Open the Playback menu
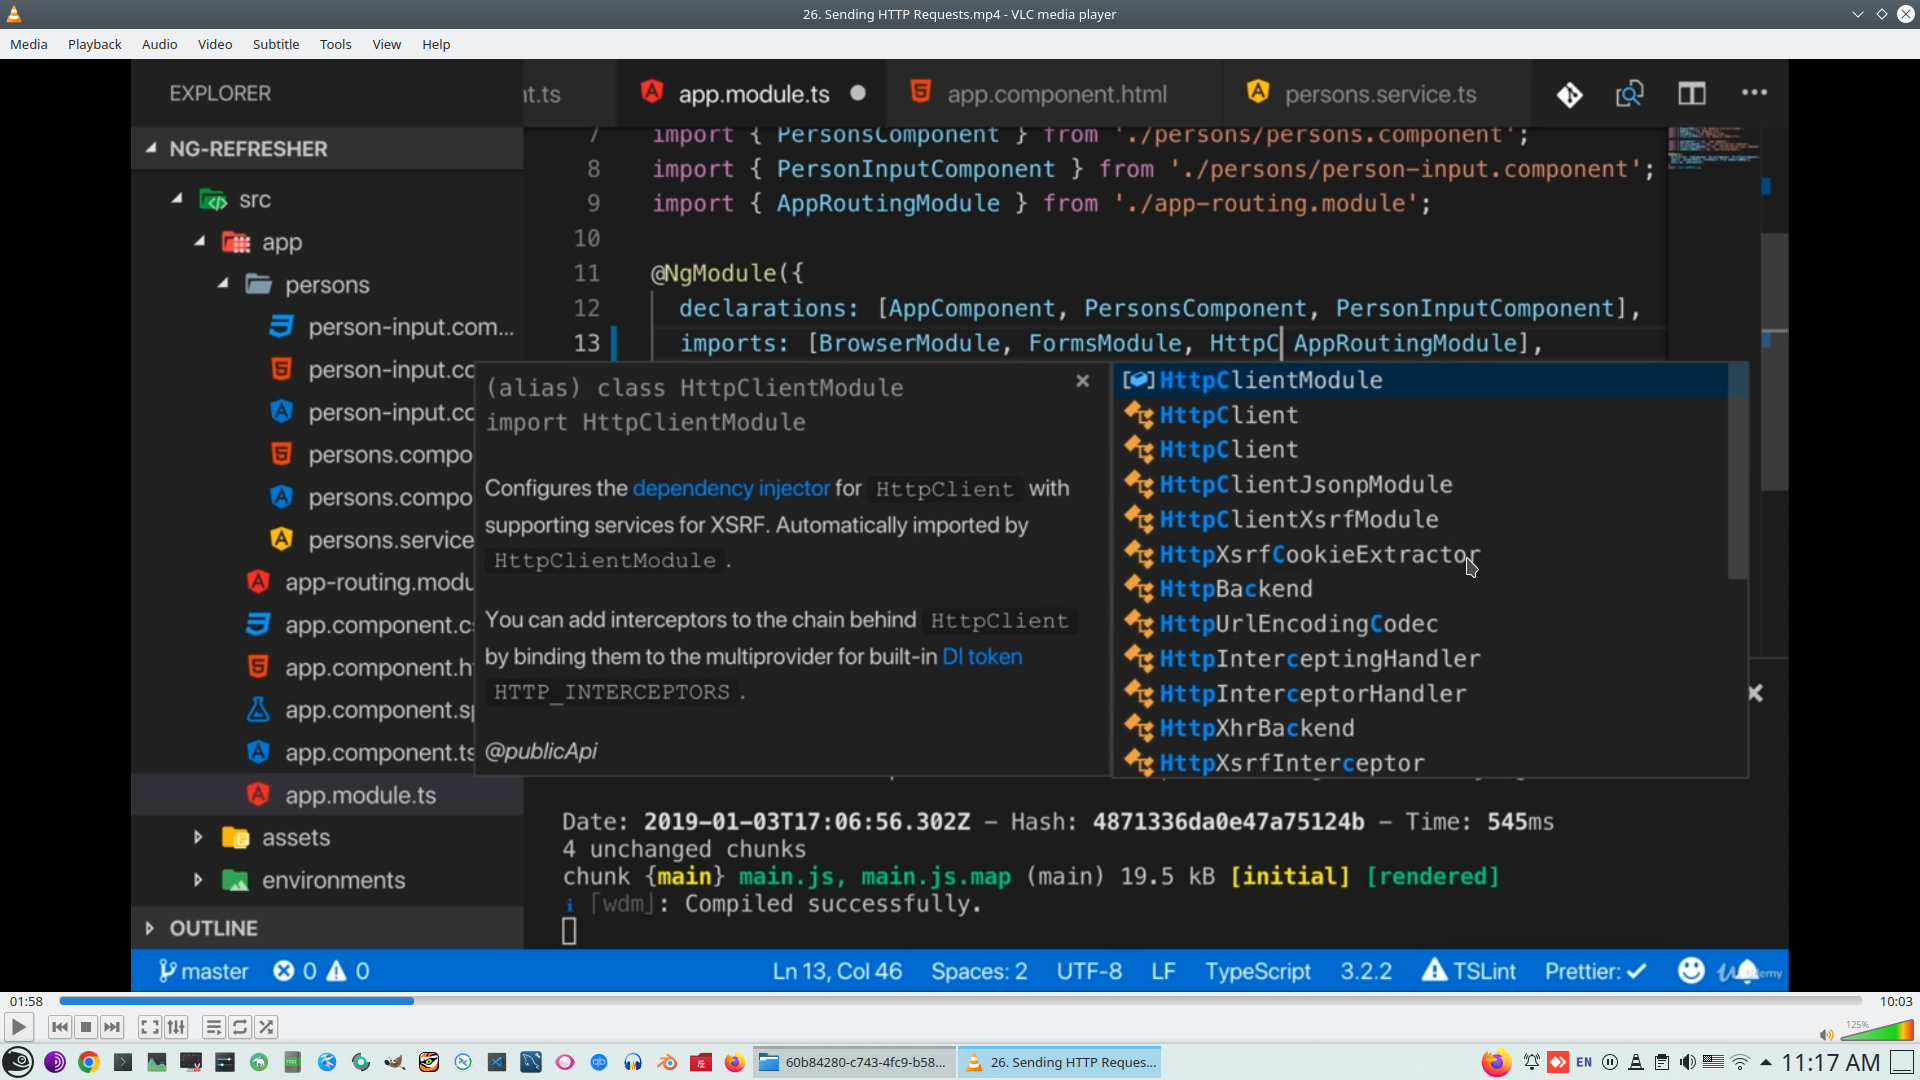 pyautogui.click(x=94, y=44)
